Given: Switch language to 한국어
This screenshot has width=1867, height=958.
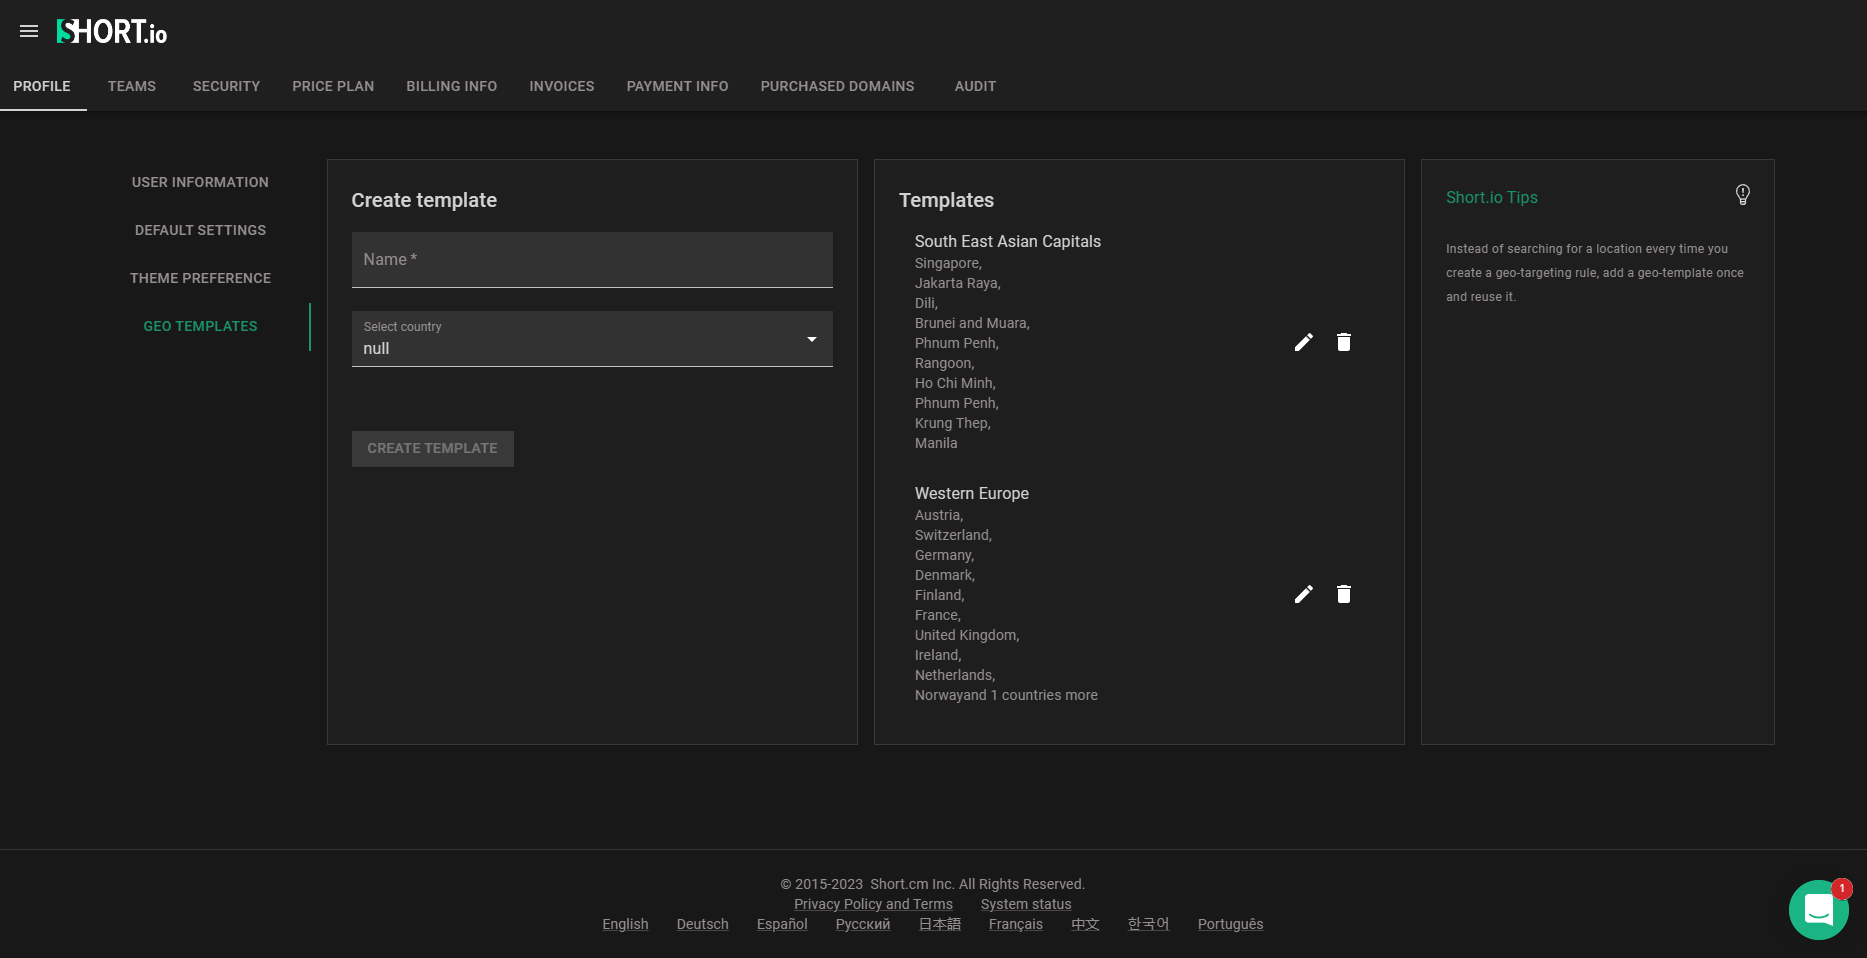Looking at the screenshot, I should pyautogui.click(x=1148, y=924).
